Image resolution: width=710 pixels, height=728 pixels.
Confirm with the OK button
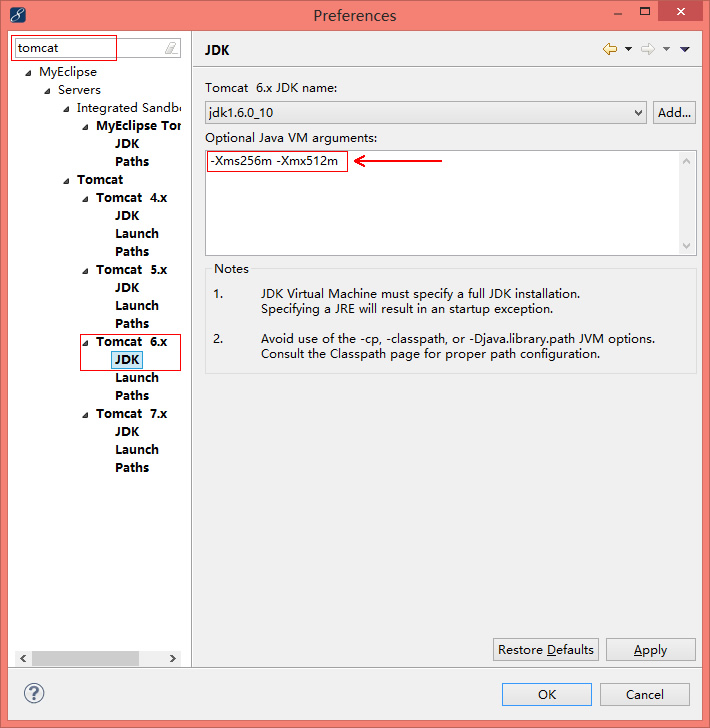tap(547, 695)
